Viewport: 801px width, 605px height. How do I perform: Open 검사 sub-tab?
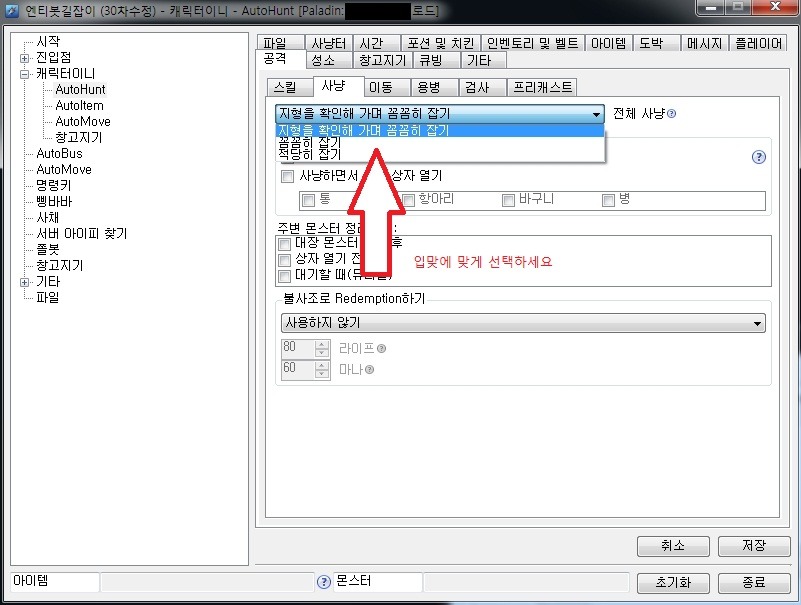(482, 87)
